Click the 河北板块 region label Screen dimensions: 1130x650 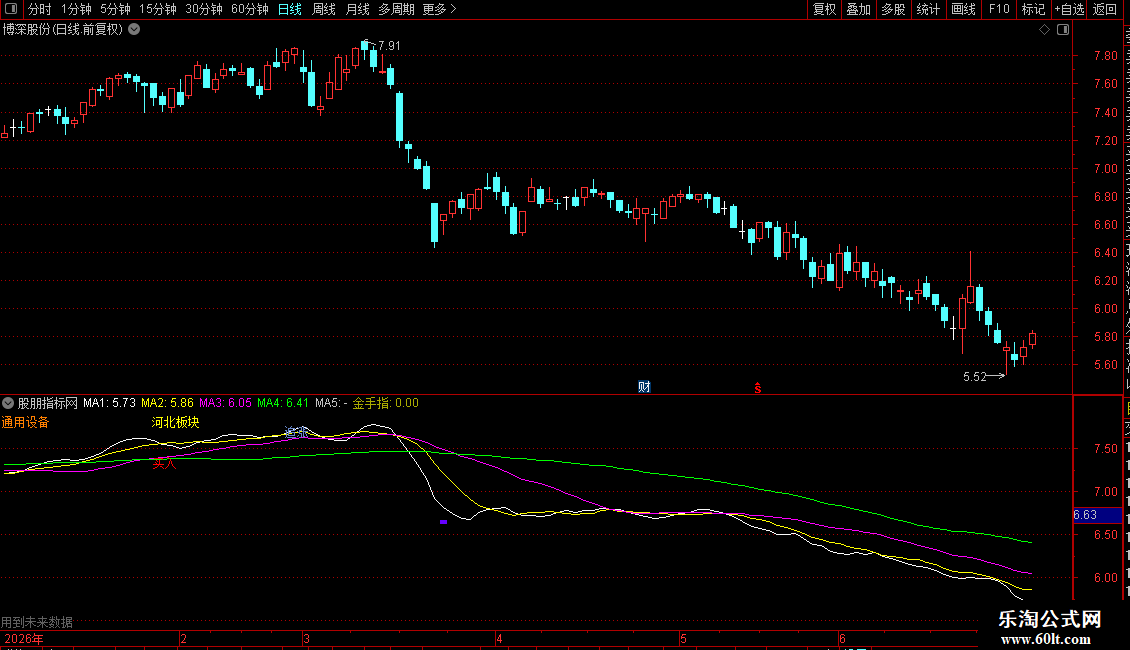(x=175, y=422)
